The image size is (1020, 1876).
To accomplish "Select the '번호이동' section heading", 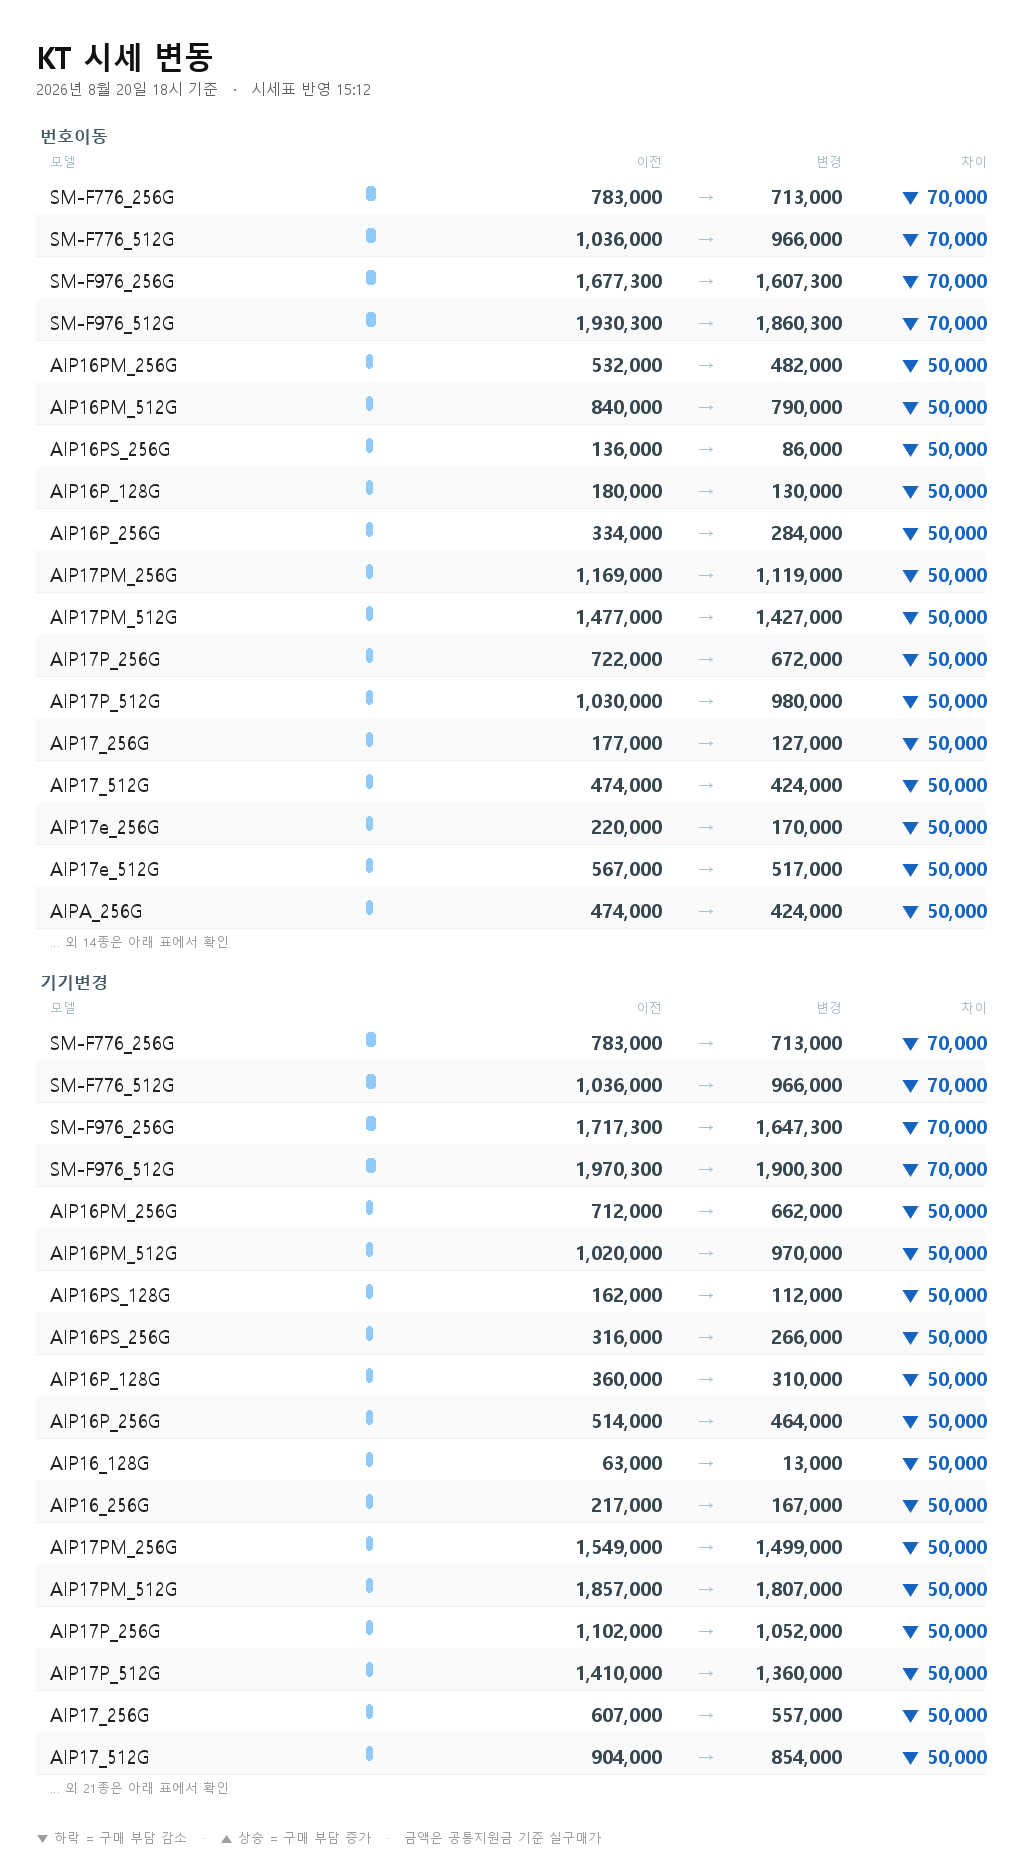I will pos(74,136).
